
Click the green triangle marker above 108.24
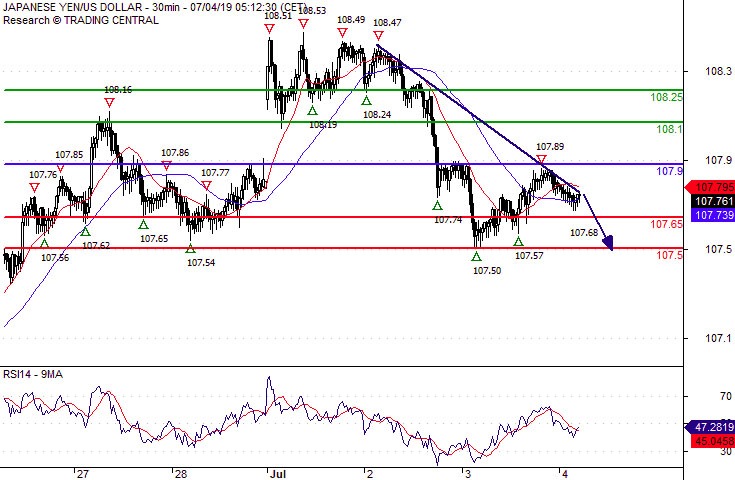[x=366, y=100]
